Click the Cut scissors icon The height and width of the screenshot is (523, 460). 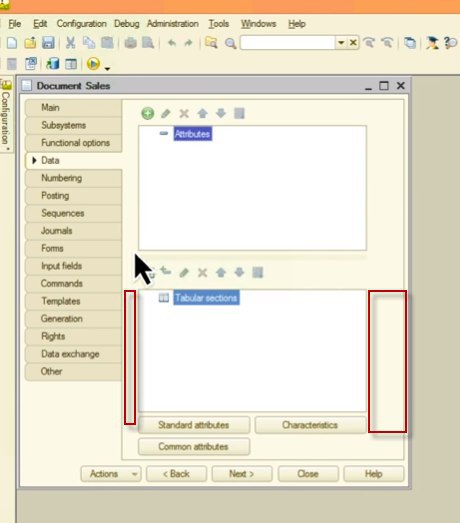(70, 43)
